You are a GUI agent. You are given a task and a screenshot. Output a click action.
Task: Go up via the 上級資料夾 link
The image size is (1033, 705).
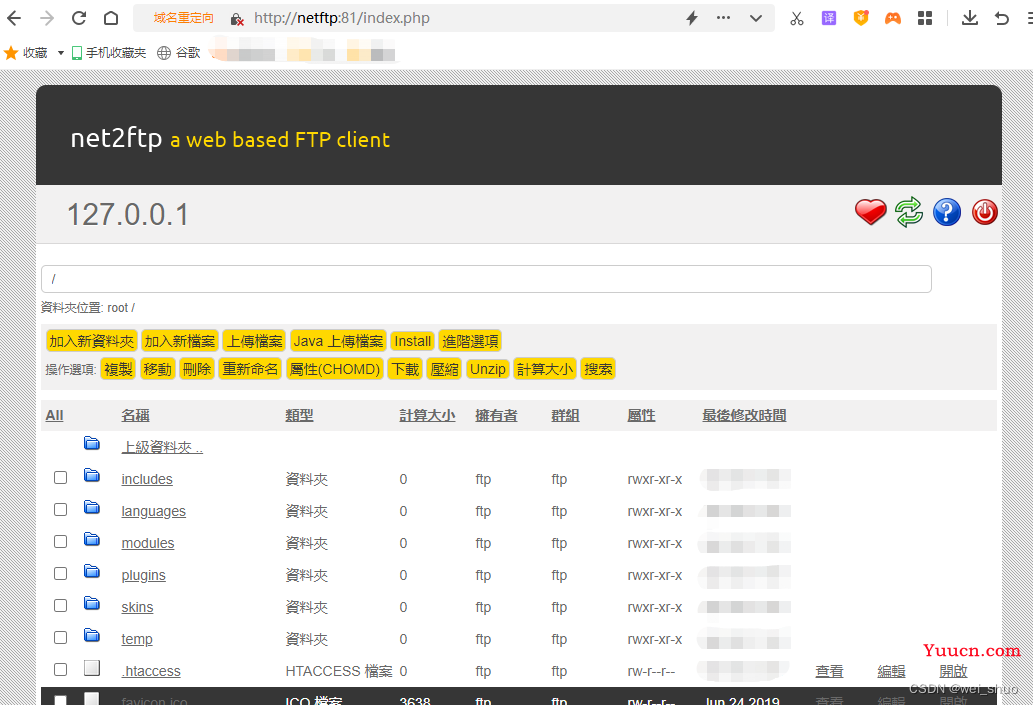point(162,447)
